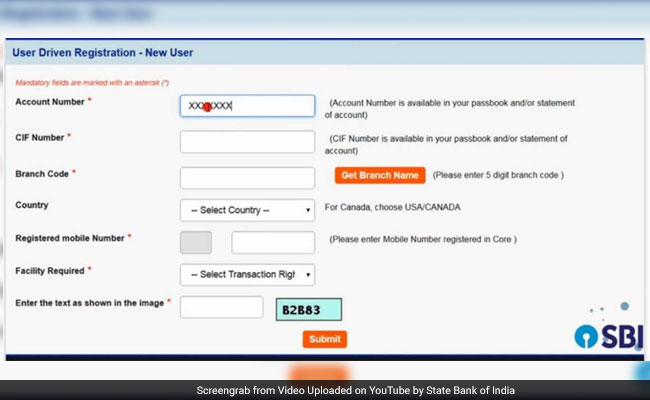
Task: Click the mandatory fields asterisk notice
Action: [92, 82]
